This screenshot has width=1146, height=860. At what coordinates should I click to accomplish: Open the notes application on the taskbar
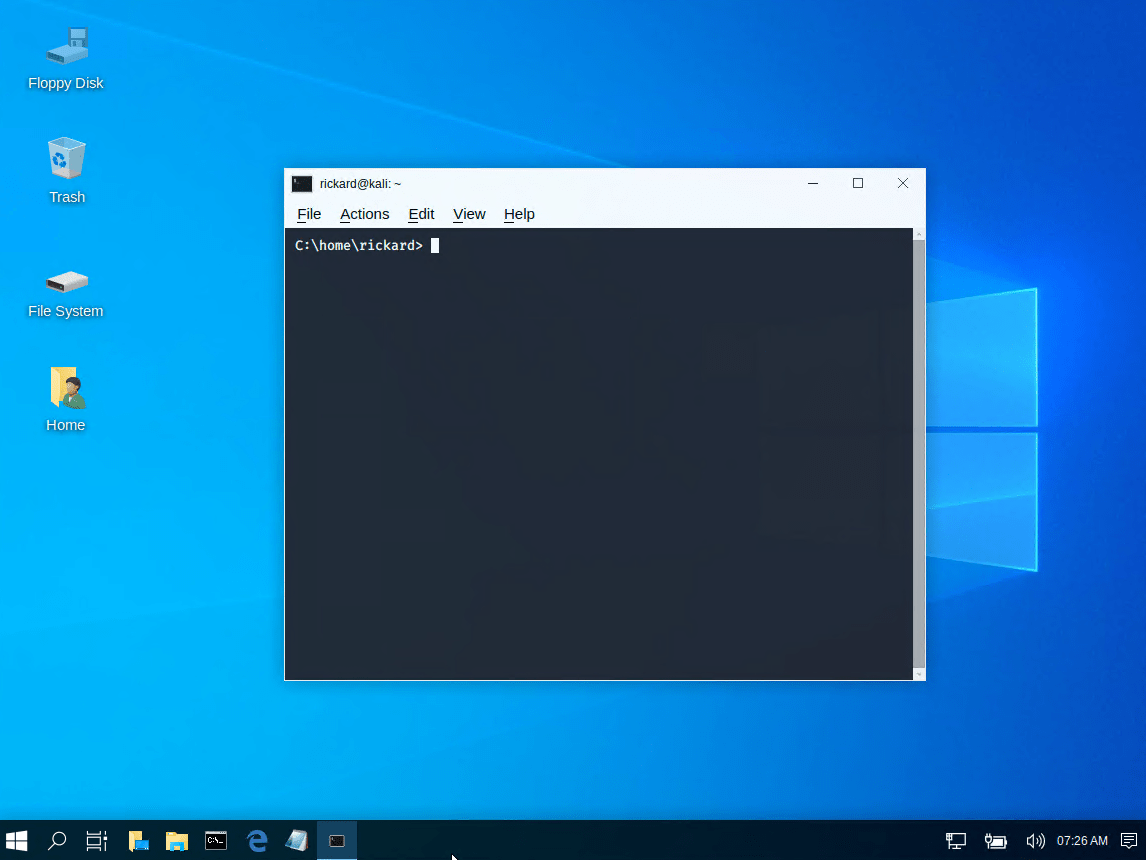point(297,840)
